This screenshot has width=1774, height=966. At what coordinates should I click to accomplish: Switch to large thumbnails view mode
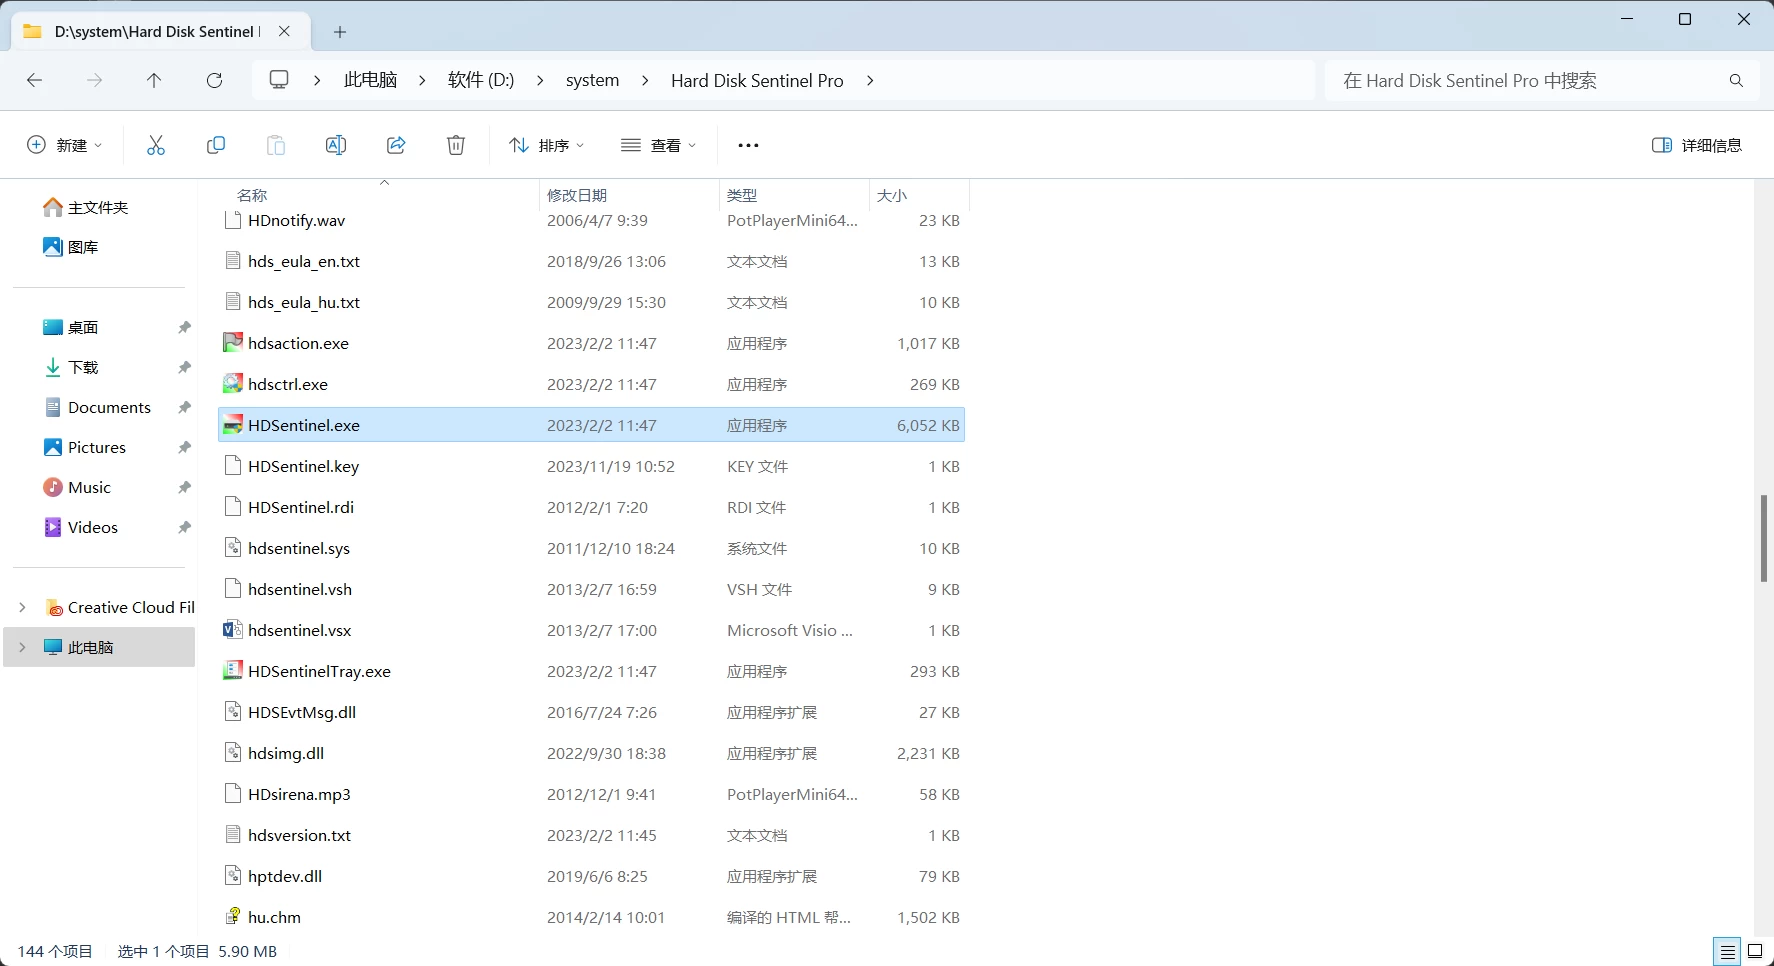[1755, 951]
